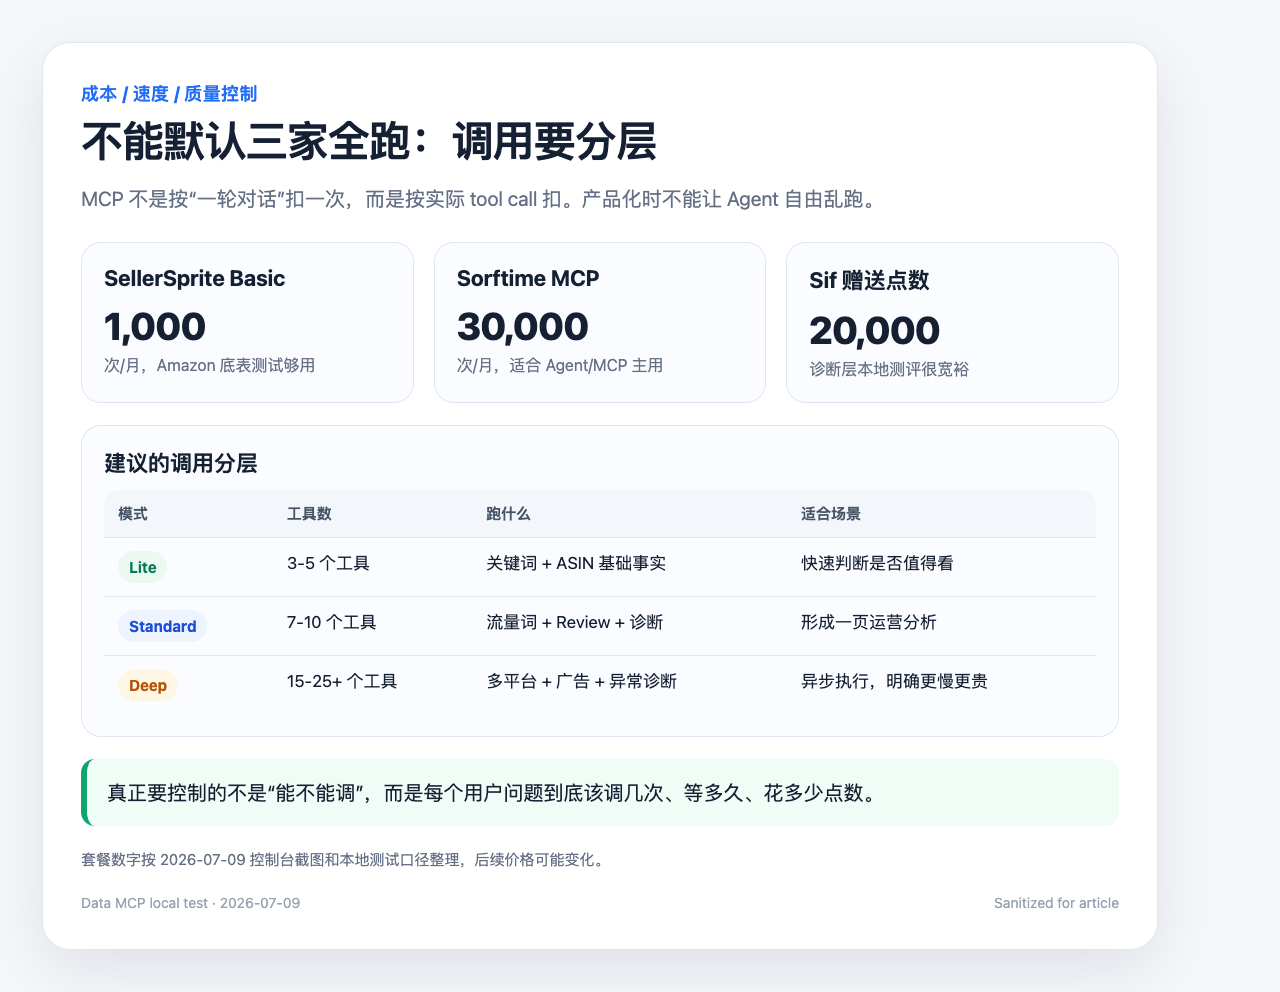Screen dimensions: 1280x992
Task: Click the footnote starting with 套餐数字按 2026-07-09
Action: [x=343, y=860]
